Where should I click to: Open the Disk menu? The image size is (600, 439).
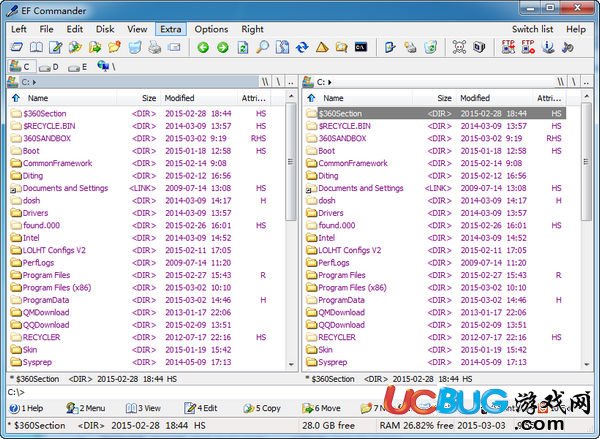(x=105, y=29)
